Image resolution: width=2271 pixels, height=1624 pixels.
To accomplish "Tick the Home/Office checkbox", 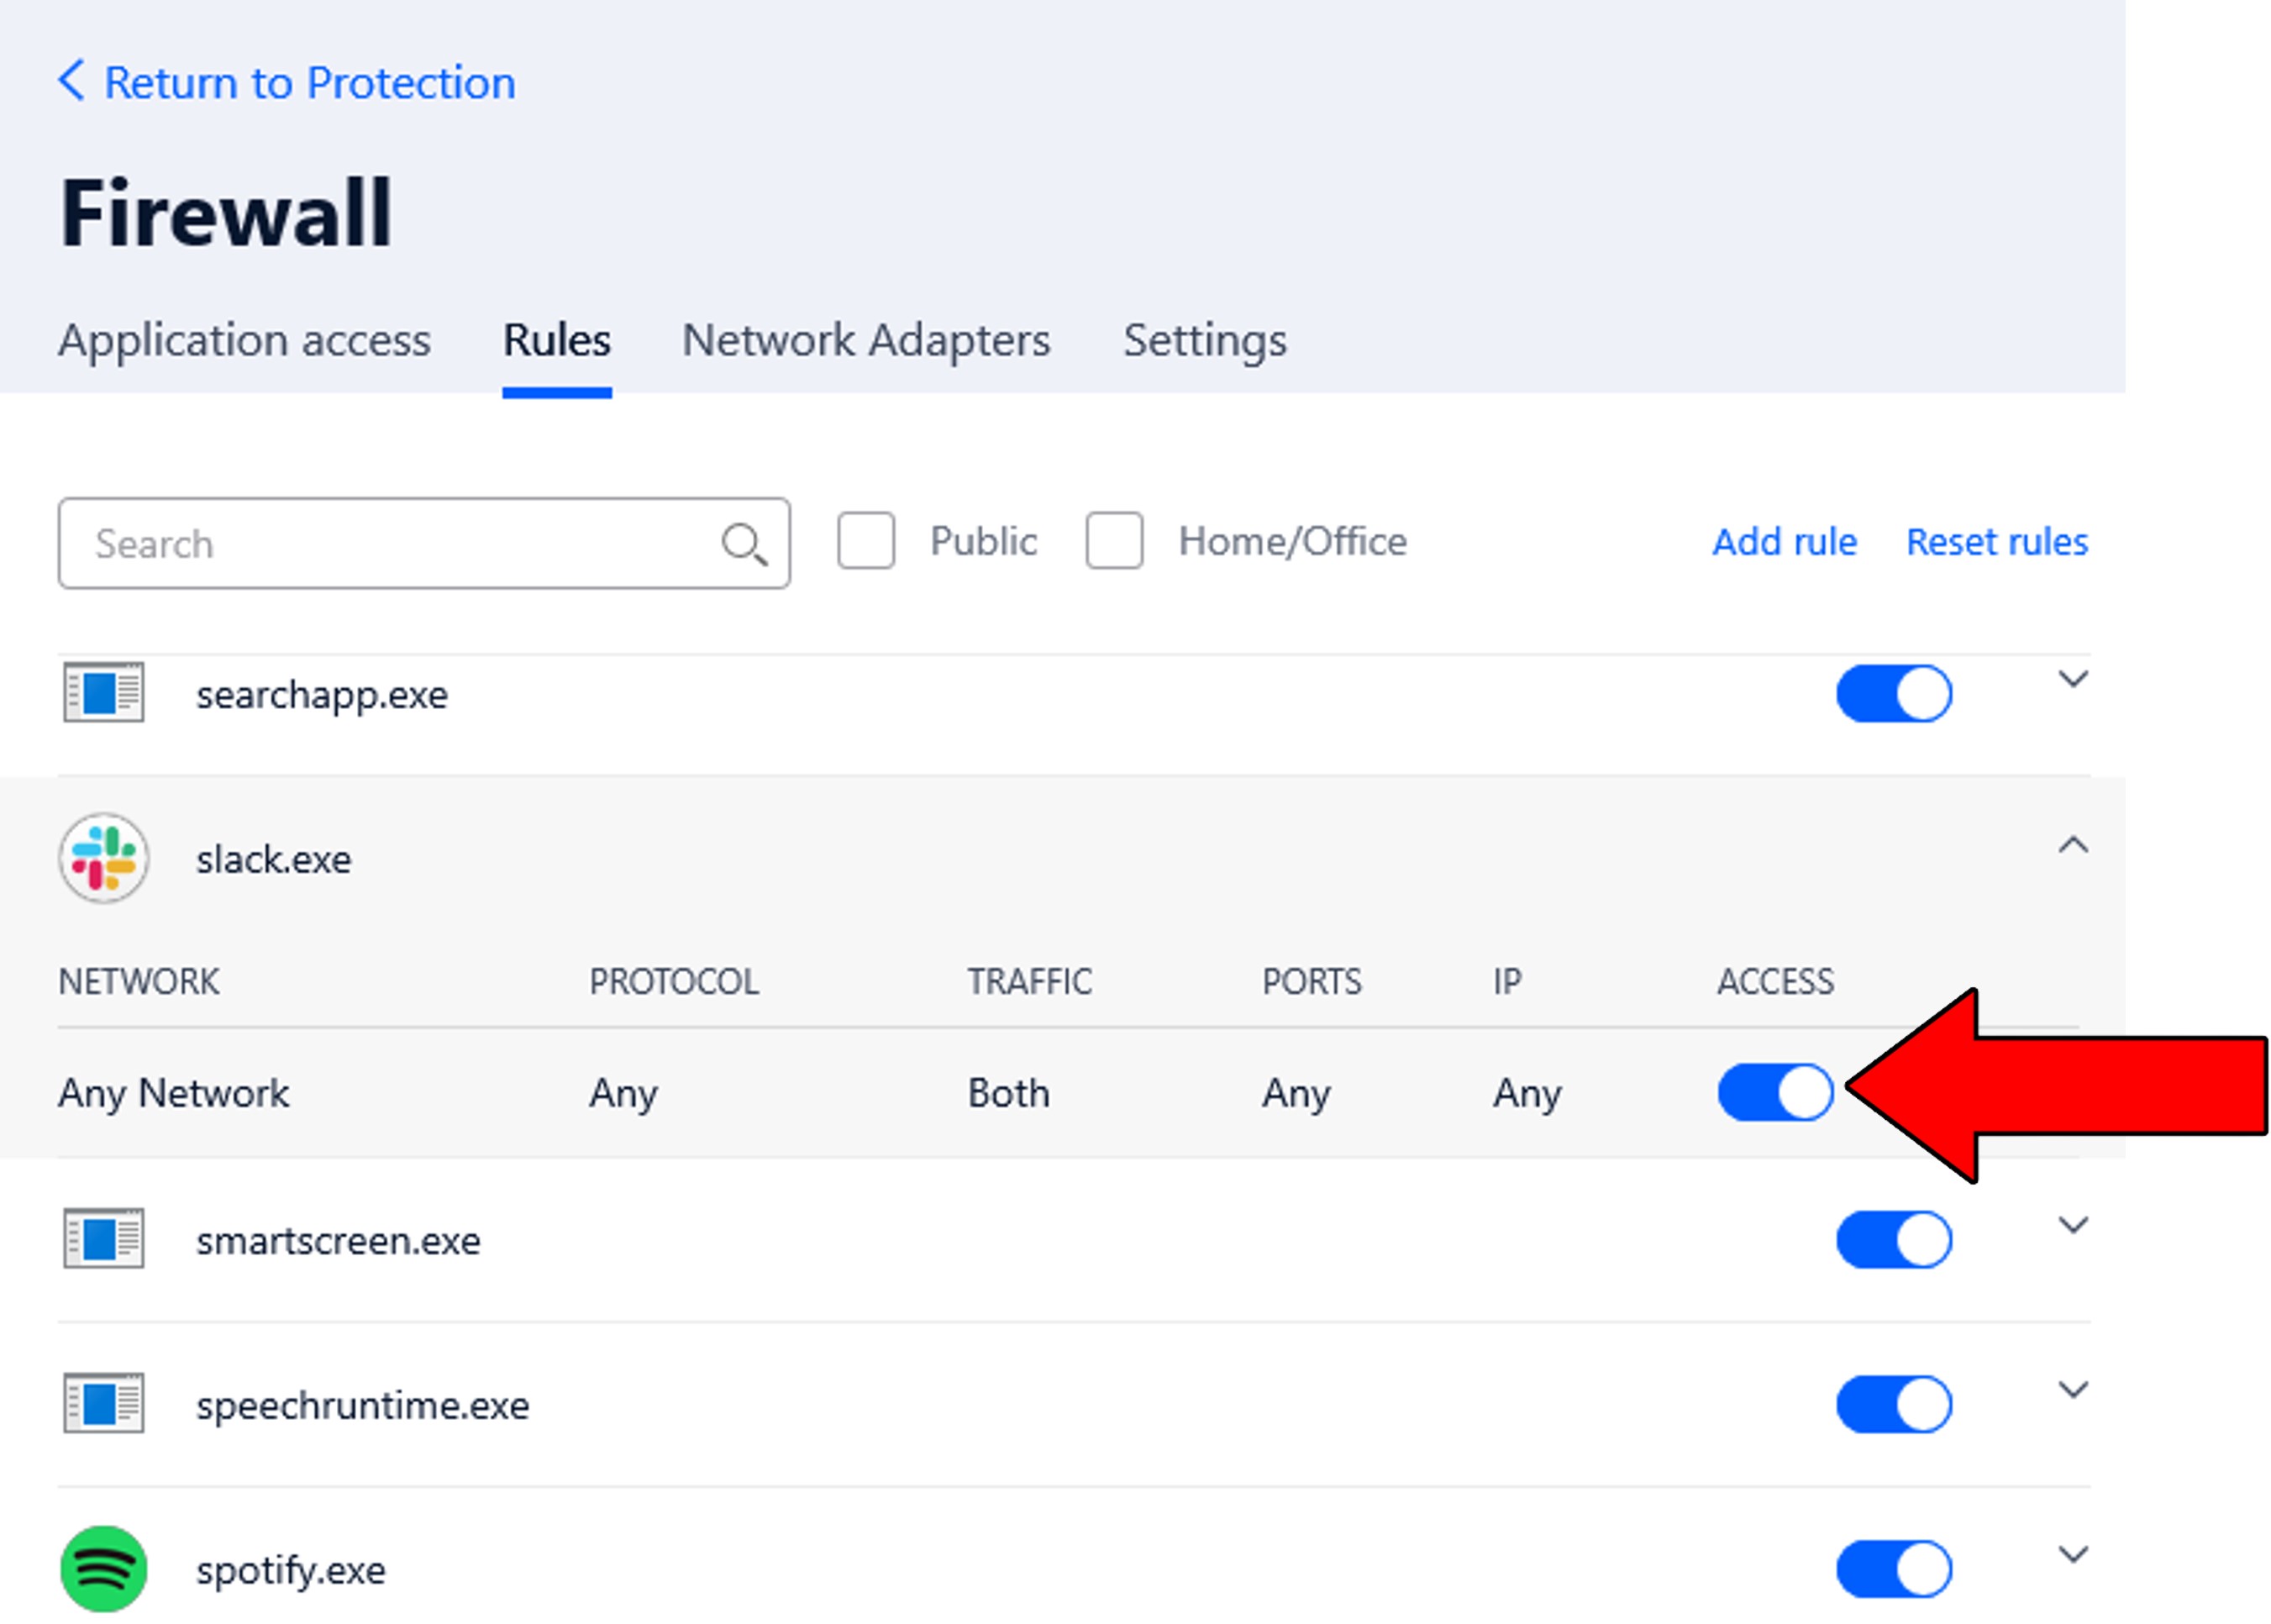I will click(x=1114, y=541).
